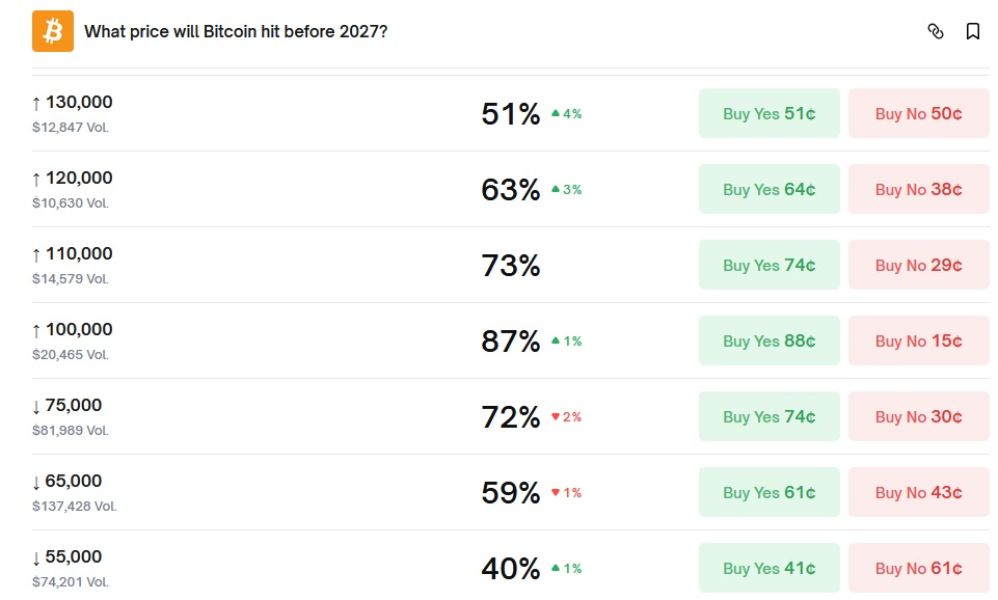Click the Bitcoin market logo icon
Viewport: 998px width, 600px height.
[55, 32]
